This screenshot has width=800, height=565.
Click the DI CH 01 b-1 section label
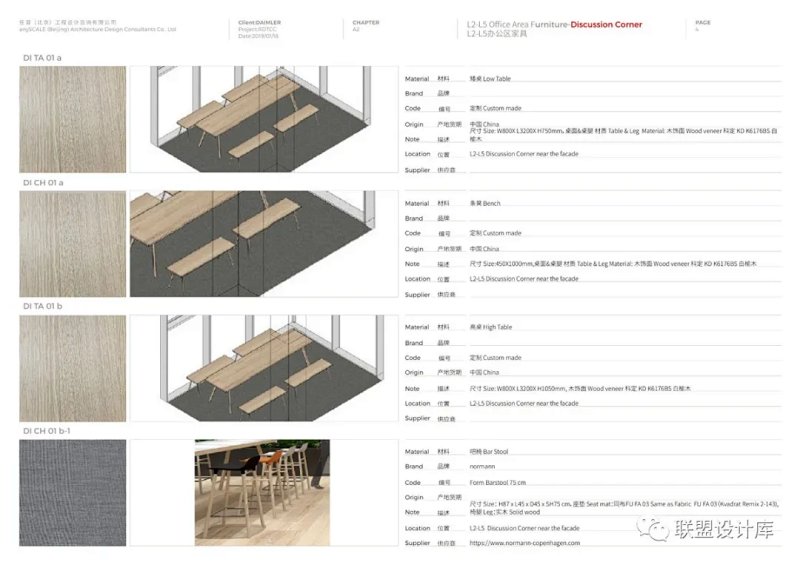tap(46, 431)
